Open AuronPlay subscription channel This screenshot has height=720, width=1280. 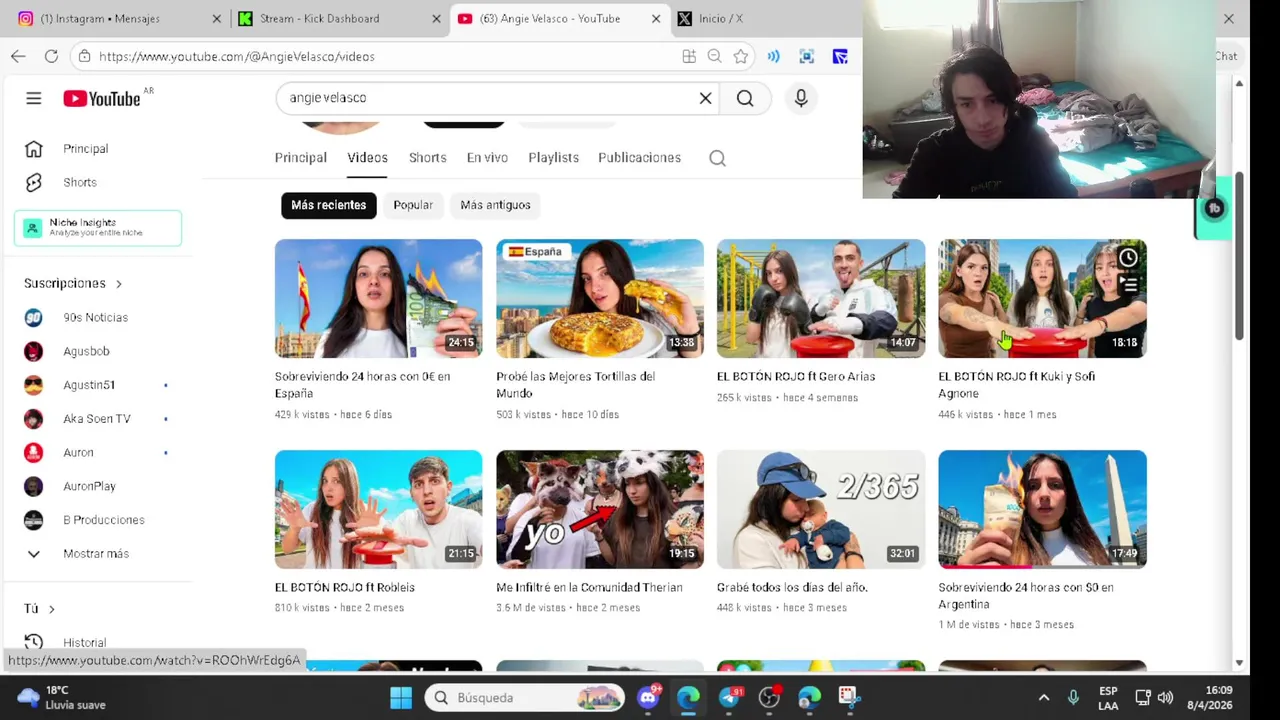[x=90, y=486]
